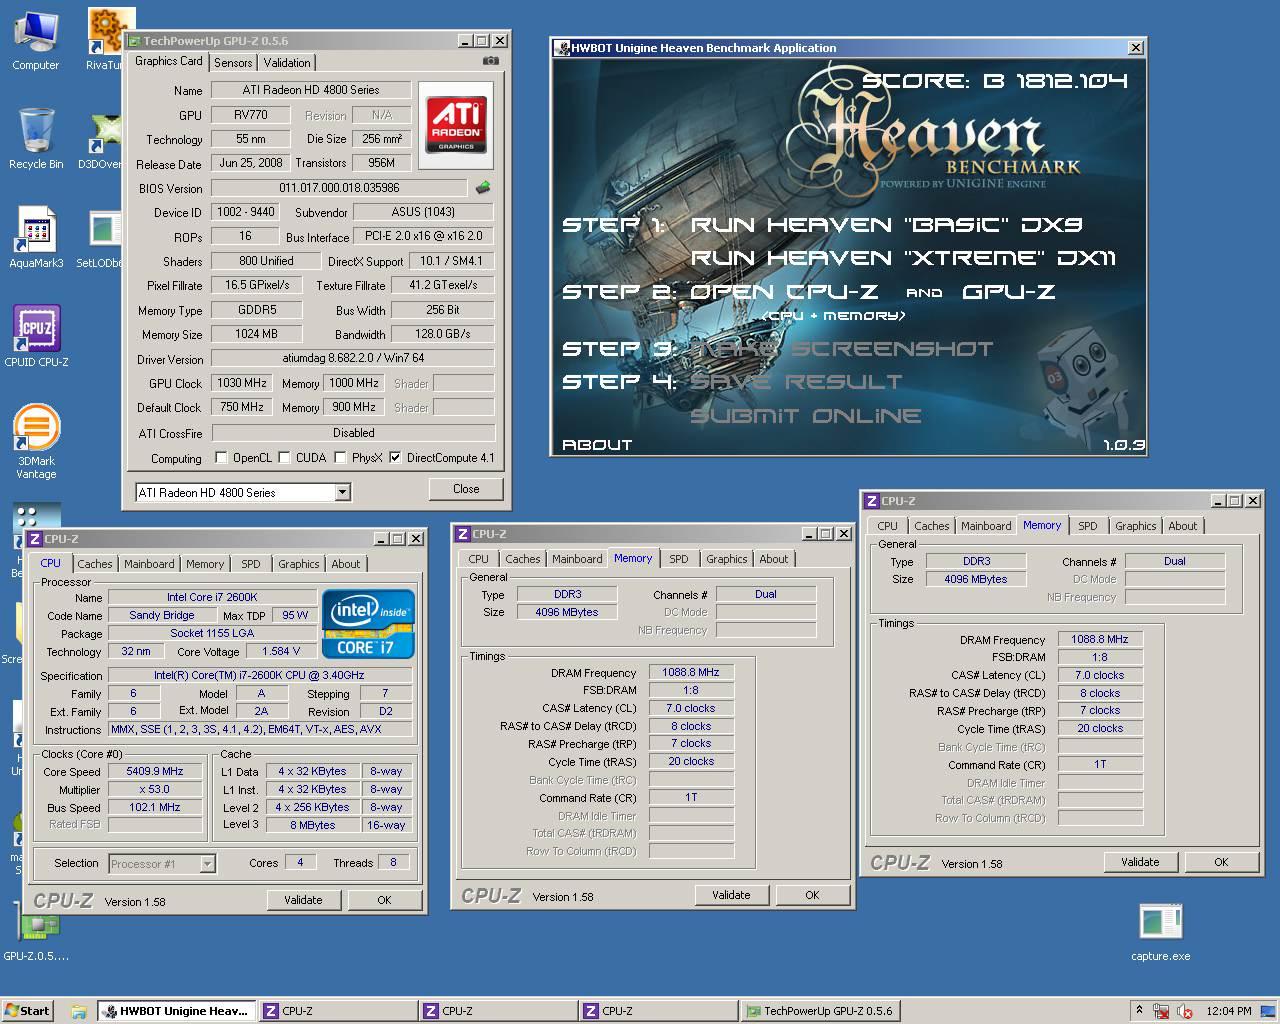Launch CPUID CPU-Z desktop shortcut
This screenshot has height=1024, width=1280.
[36, 336]
